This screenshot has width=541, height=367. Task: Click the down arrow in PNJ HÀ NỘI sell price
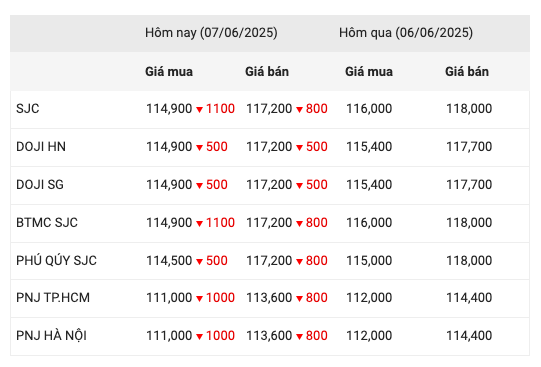click(x=299, y=337)
